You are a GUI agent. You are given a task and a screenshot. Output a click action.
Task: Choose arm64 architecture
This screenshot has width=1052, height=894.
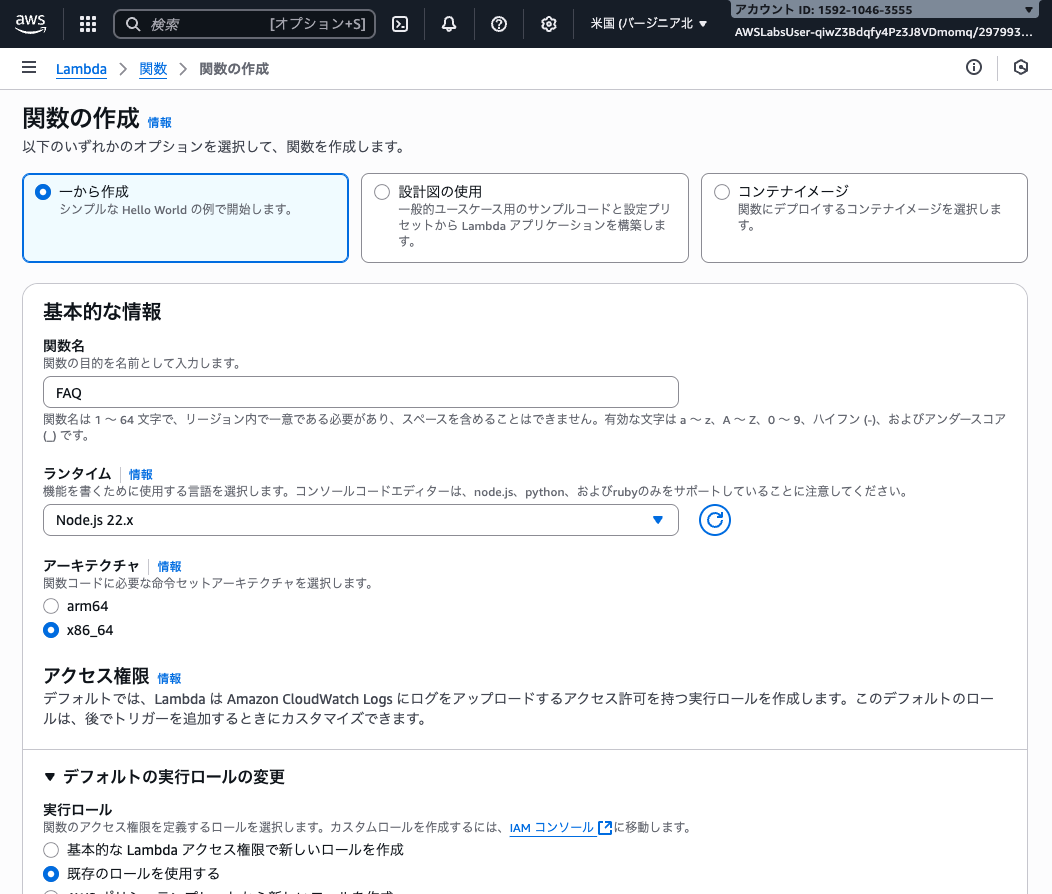(x=51, y=606)
